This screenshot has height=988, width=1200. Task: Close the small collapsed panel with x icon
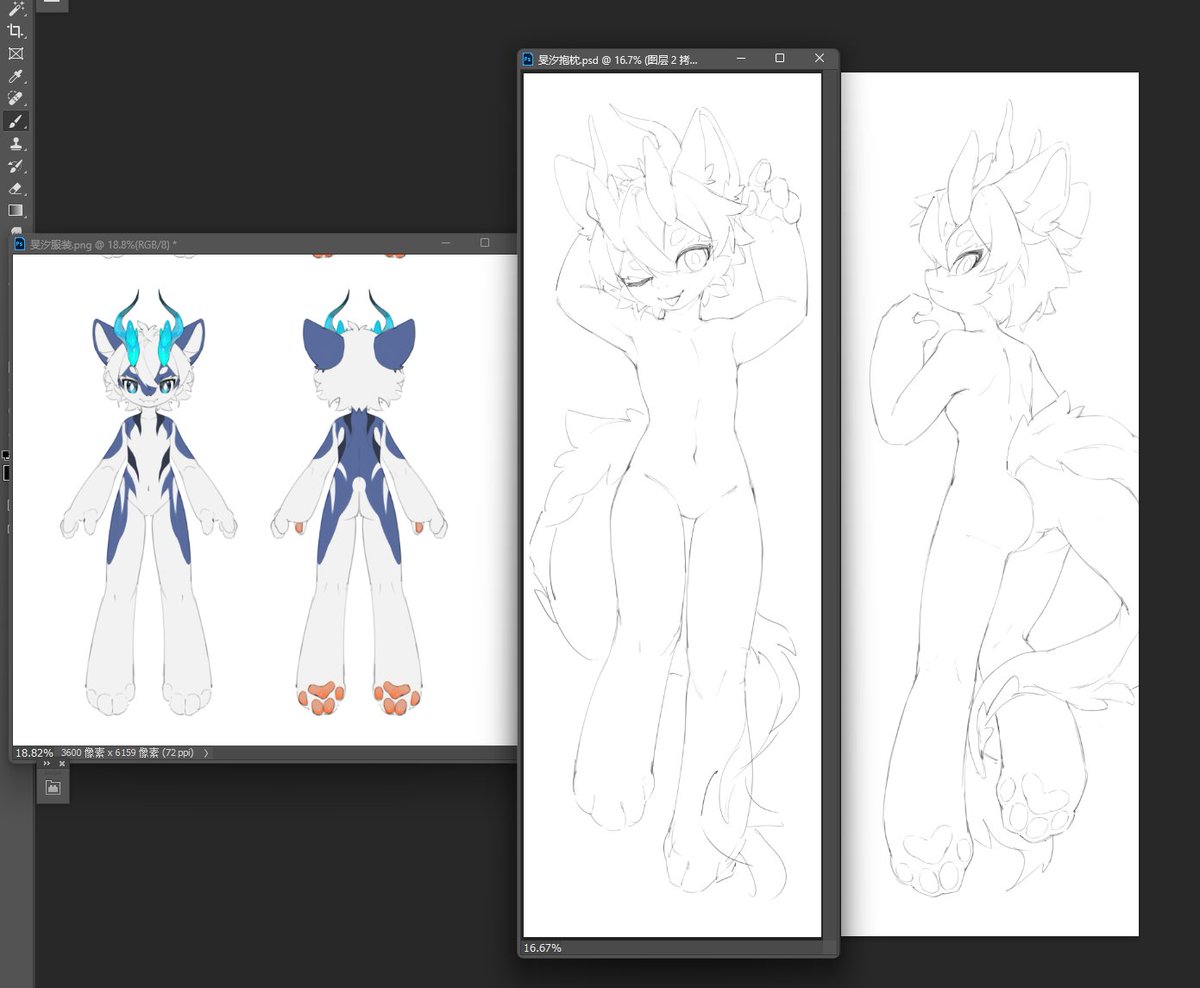tap(61, 763)
